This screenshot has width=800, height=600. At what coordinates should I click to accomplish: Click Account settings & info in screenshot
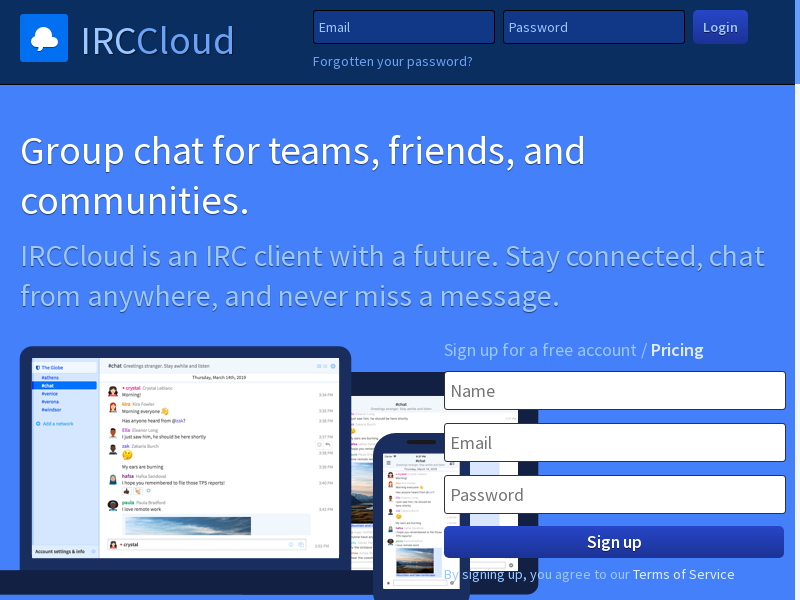(x=60, y=551)
